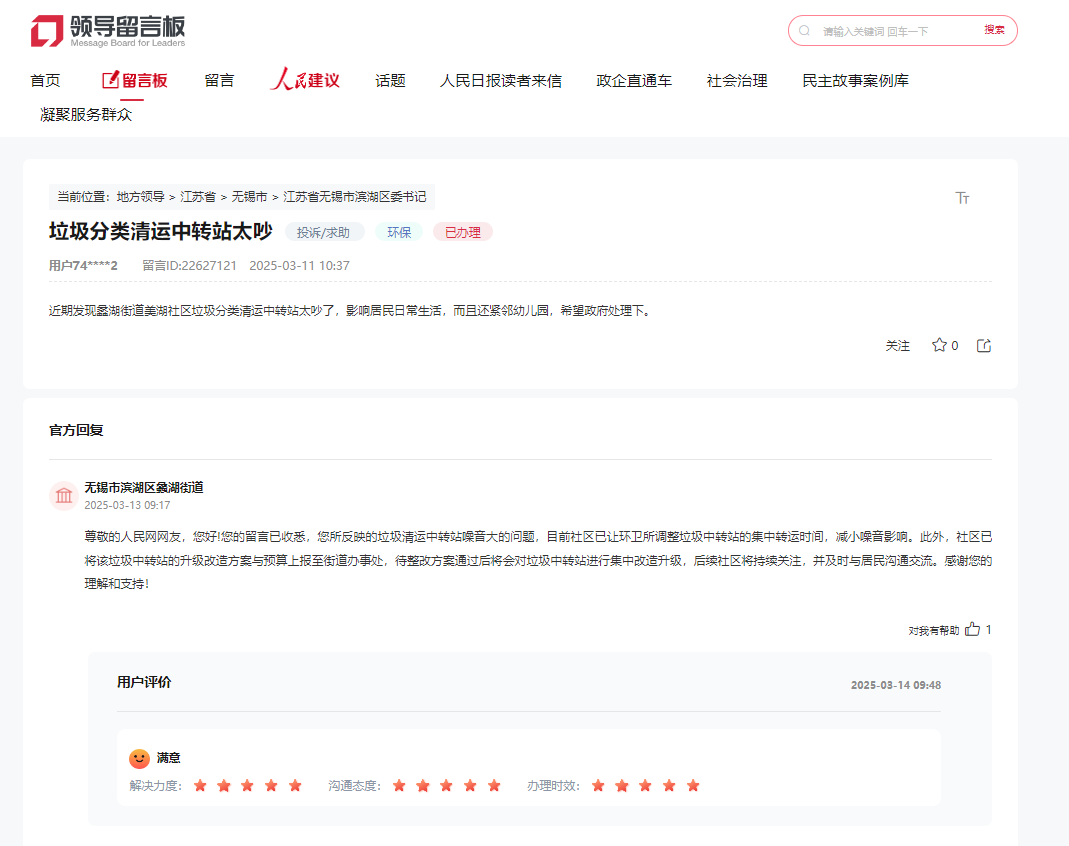Image resolution: width=1069 pixels, height=846 pixels.
Task: Click the 搜索 search button
Action: tap(993, 30)
